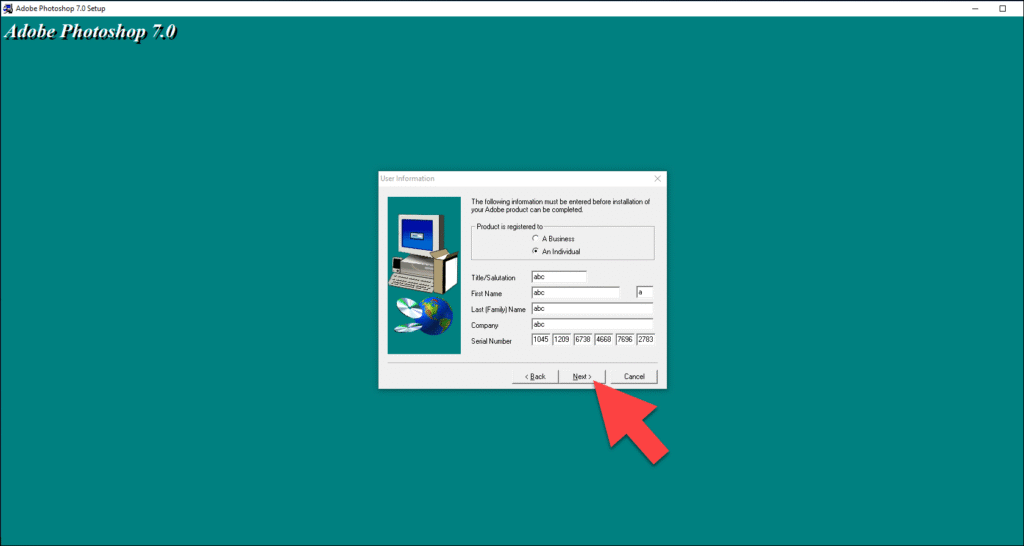Click the 'Serial Number' label text

[x=492, y=341]
